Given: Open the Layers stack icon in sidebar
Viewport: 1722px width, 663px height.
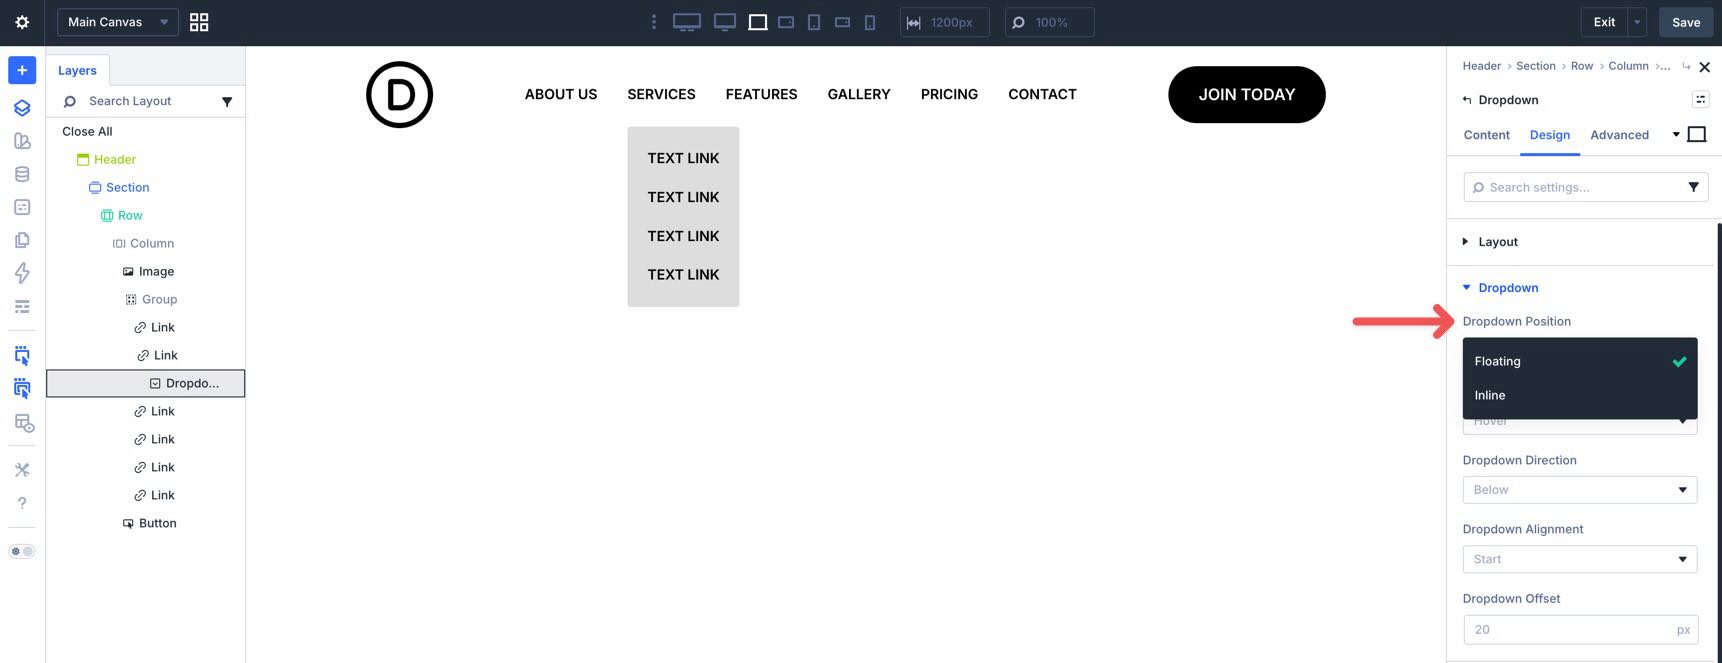Looking at the screenshot, I should pos(22,108).
